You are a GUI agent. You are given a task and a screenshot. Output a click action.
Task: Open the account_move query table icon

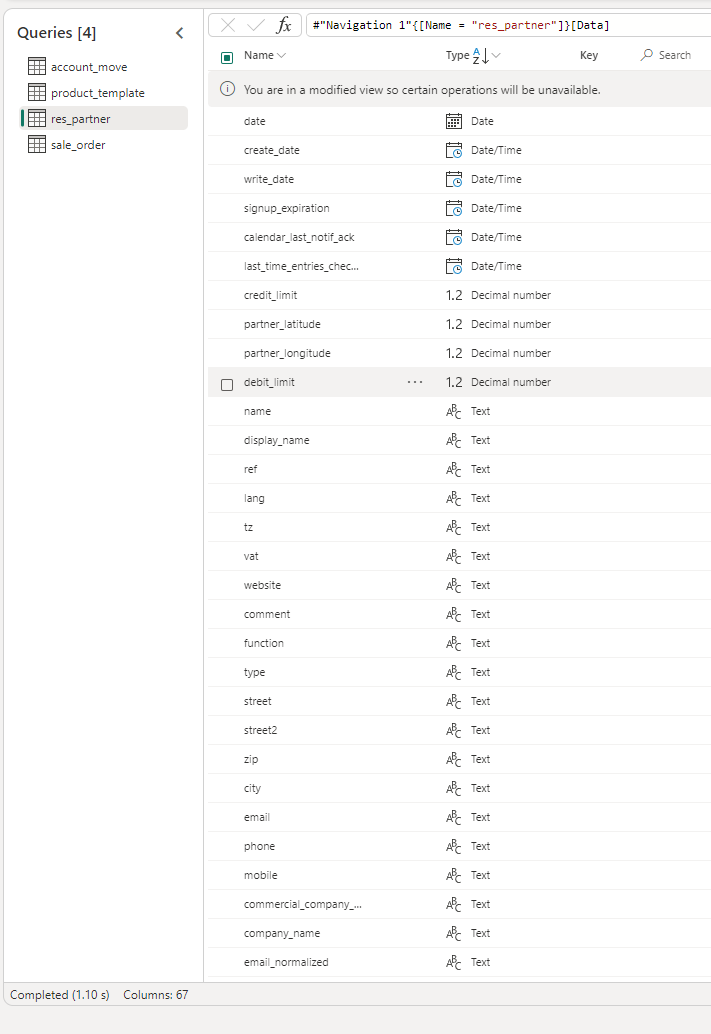point(37,66)
